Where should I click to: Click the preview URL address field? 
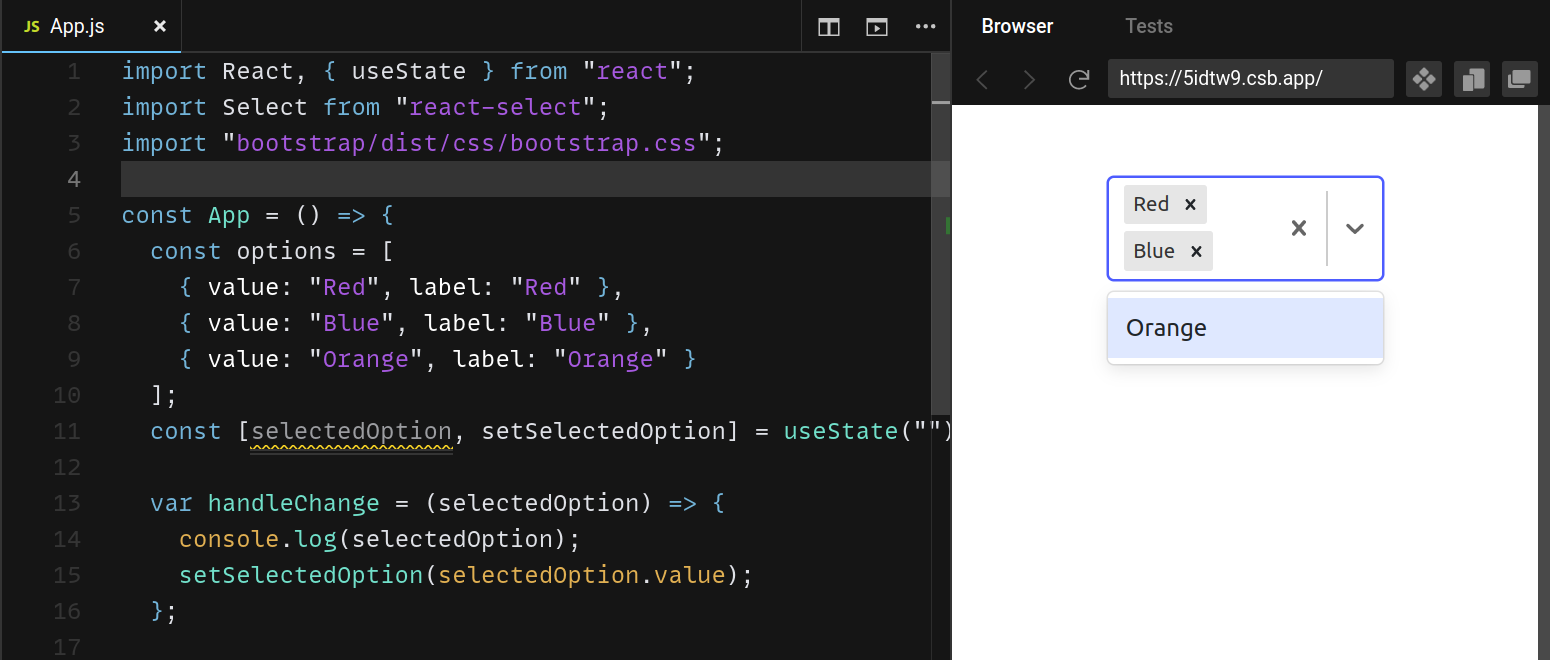[1250, 79]
